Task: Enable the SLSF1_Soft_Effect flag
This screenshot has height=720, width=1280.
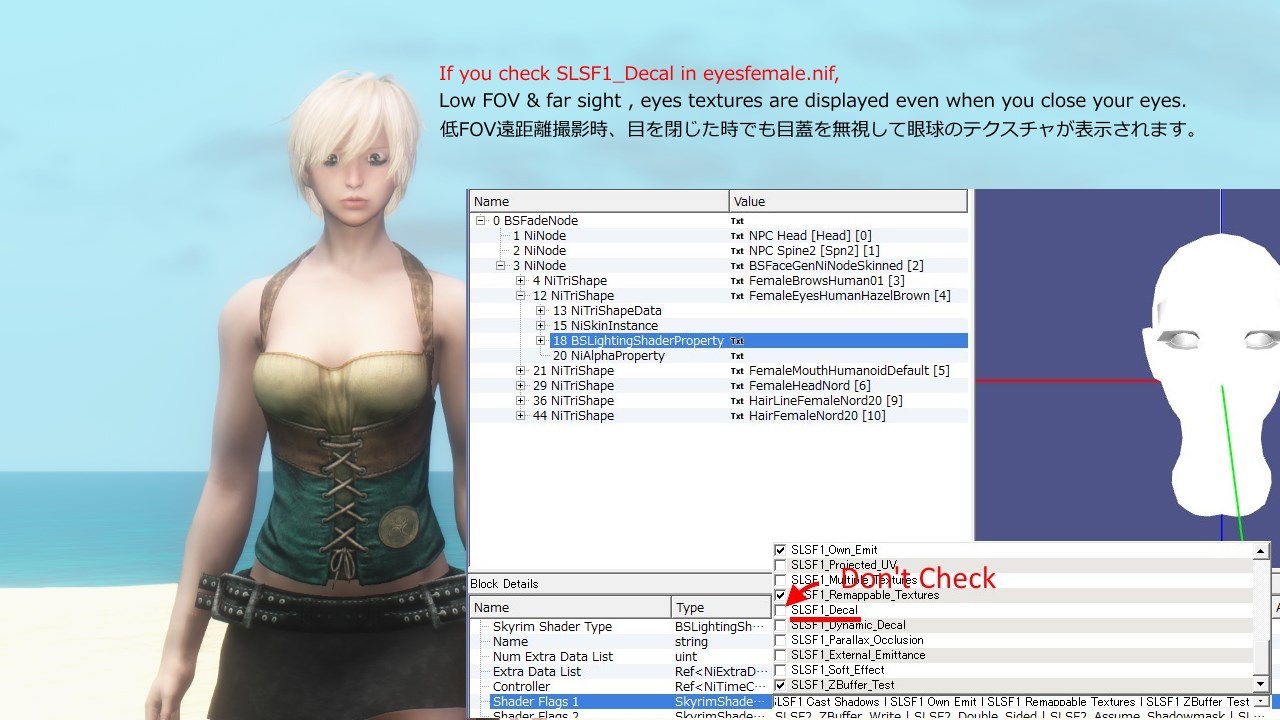Action: [x=780, y=670]
